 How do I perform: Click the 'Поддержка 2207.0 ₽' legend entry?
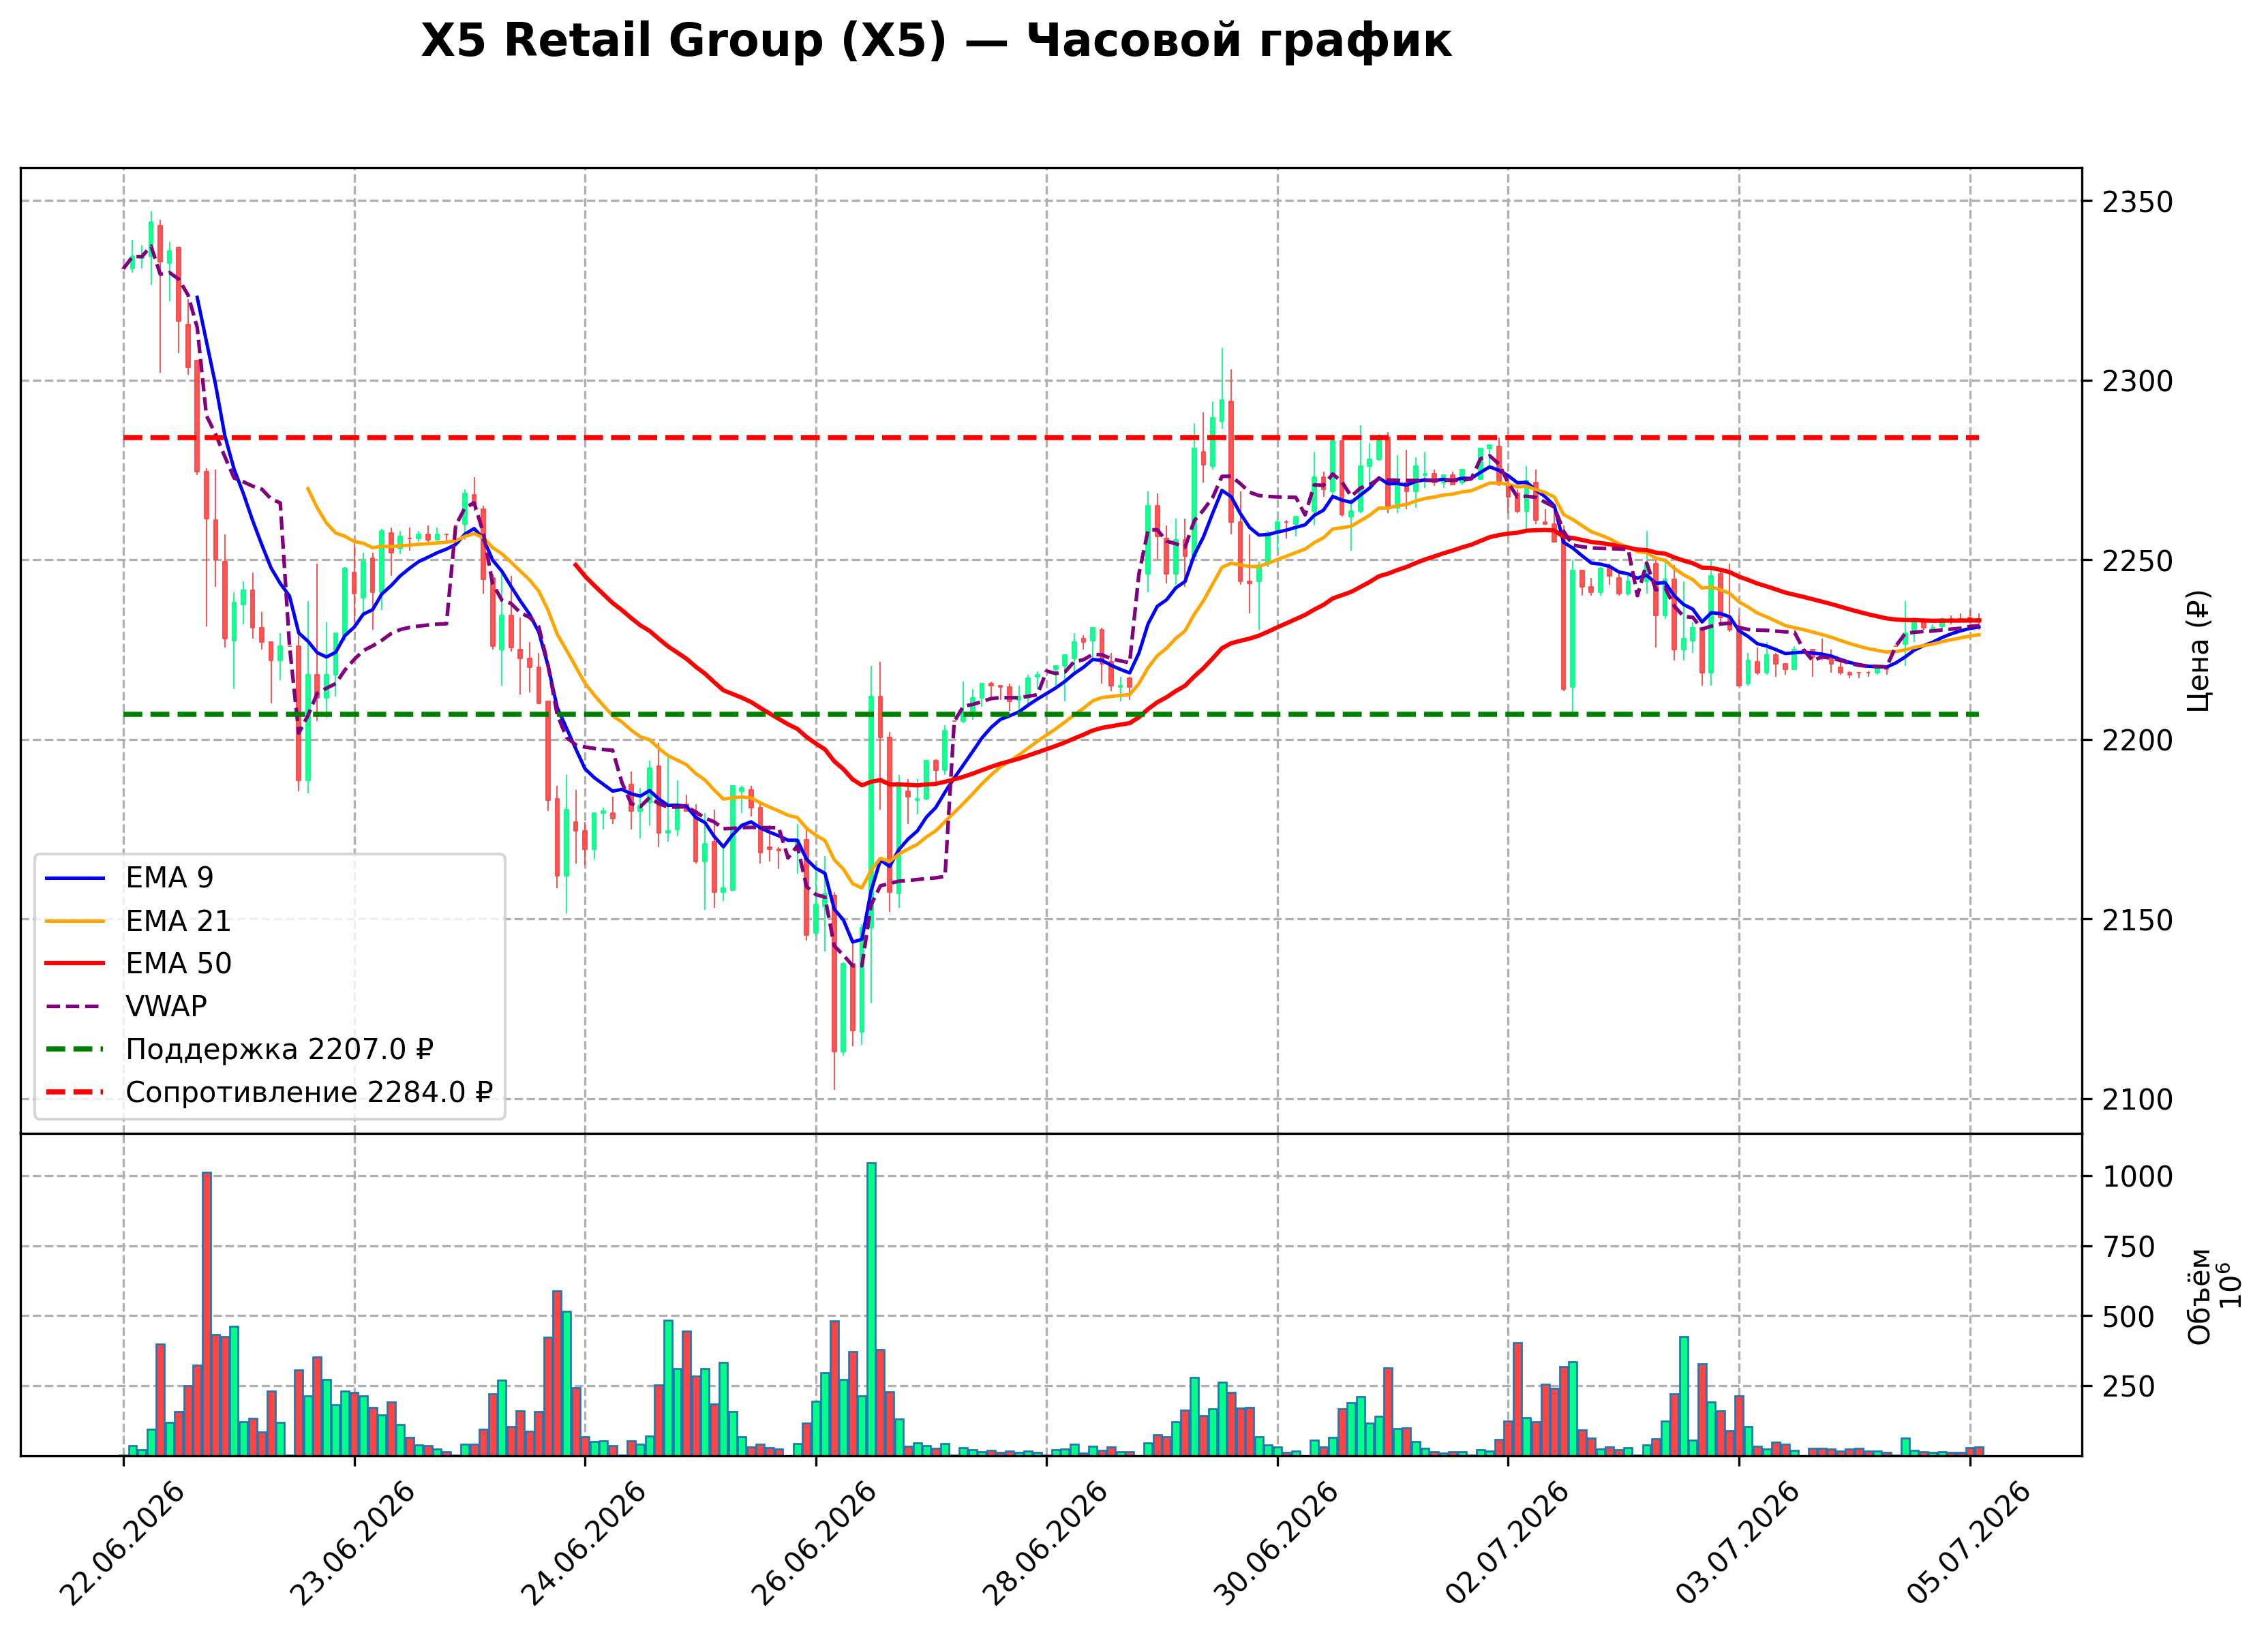(240, 1049)
